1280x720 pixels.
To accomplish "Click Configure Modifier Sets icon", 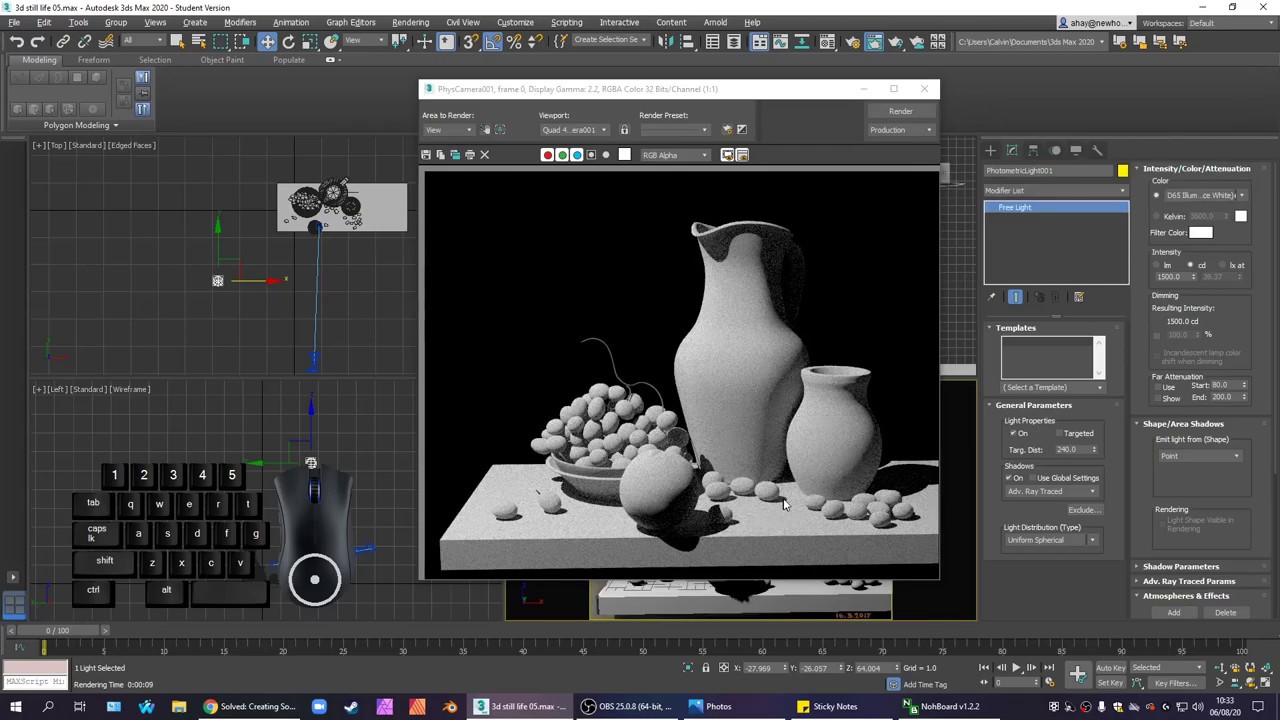I will click(1079, 297).
